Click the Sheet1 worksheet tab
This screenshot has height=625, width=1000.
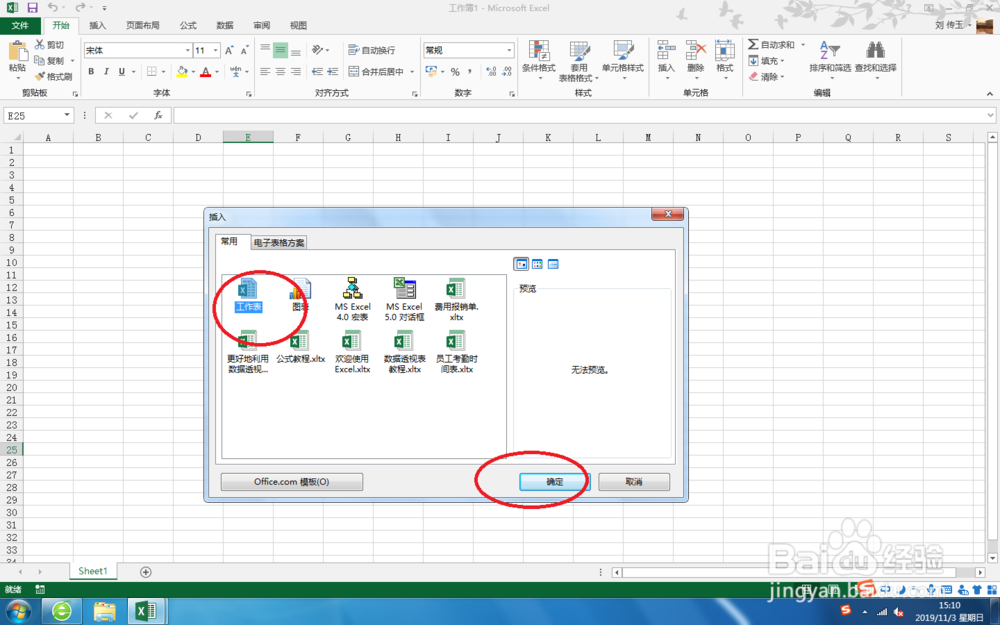click(x=92, y=571)
